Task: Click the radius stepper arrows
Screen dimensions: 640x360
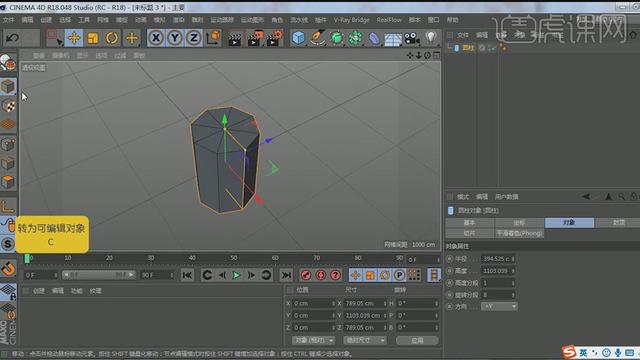Action: [x=513, y=259]
